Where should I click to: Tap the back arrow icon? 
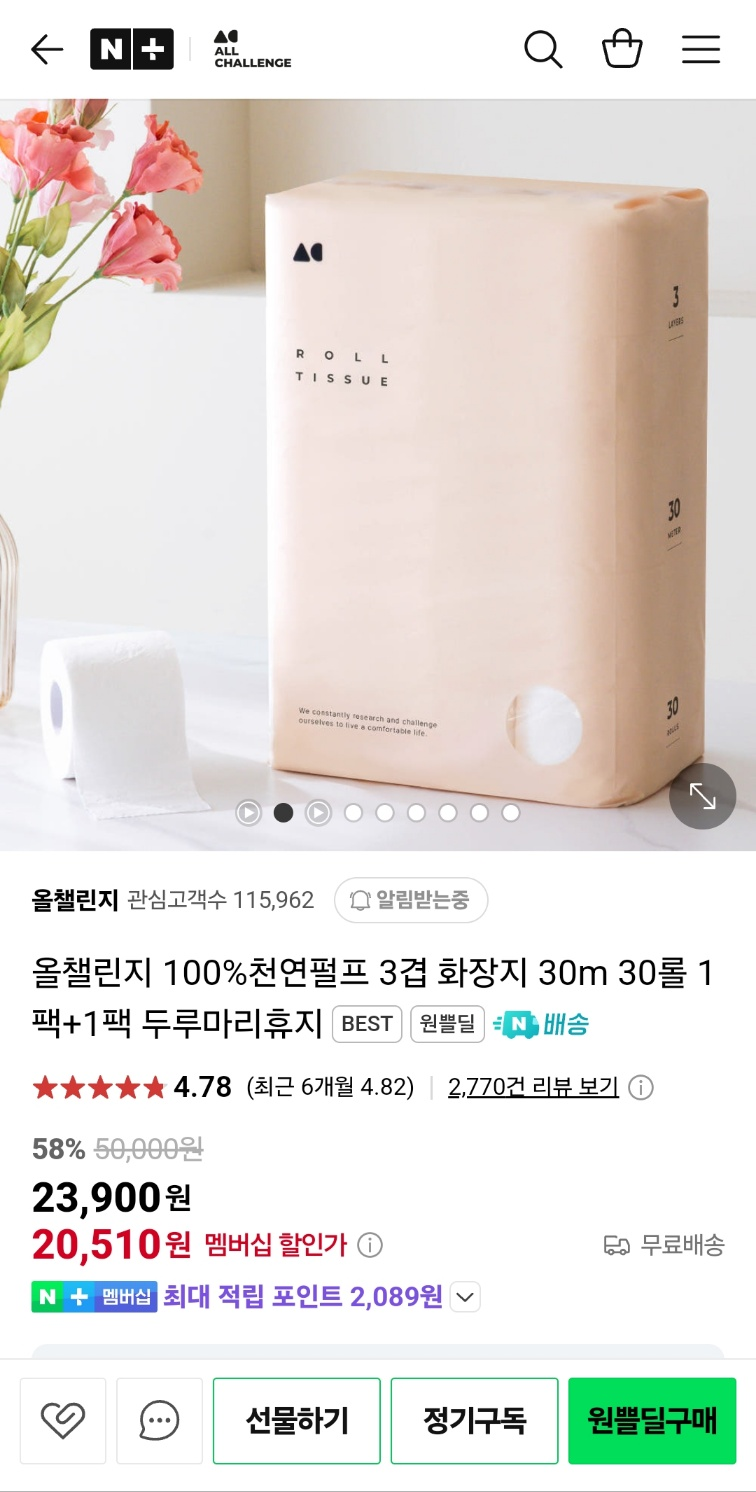pos(47,49)
